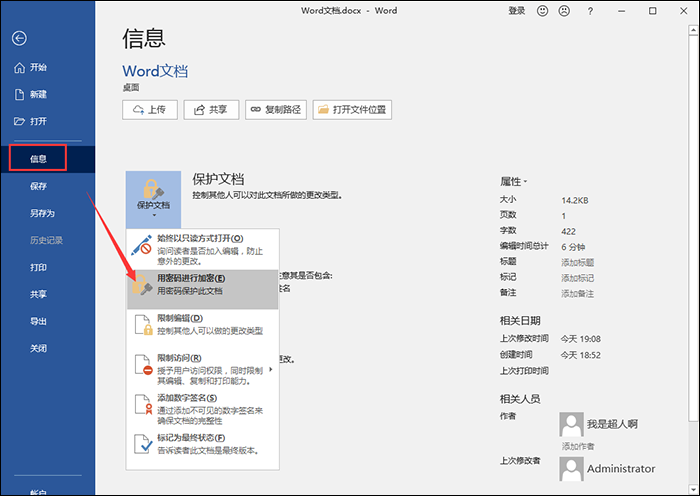This screenshot has height=496, width=700.
Task: Click the open folder icon beside 打开
Action: [19, 121]
